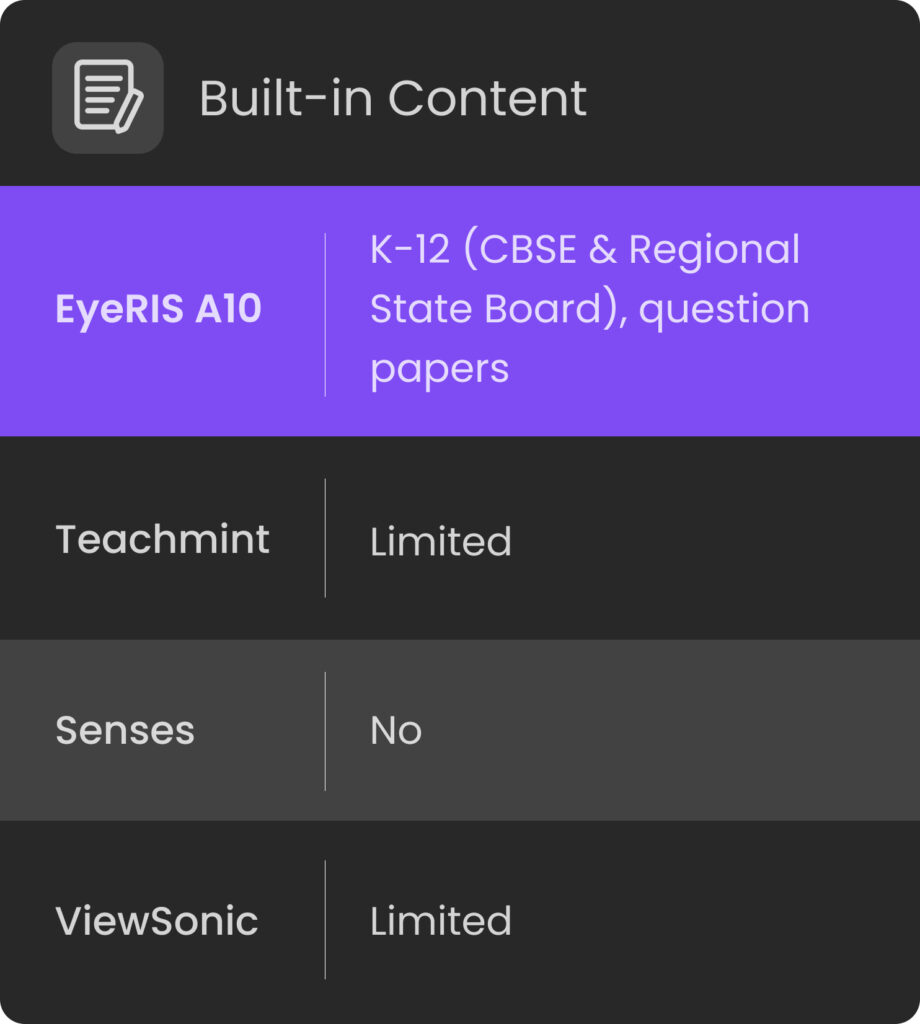Image resolution: width=920 pixels, height=1024 pixels.
Task: Select the EyeRIS A10 product label
Action: click(x=158, y=310)
